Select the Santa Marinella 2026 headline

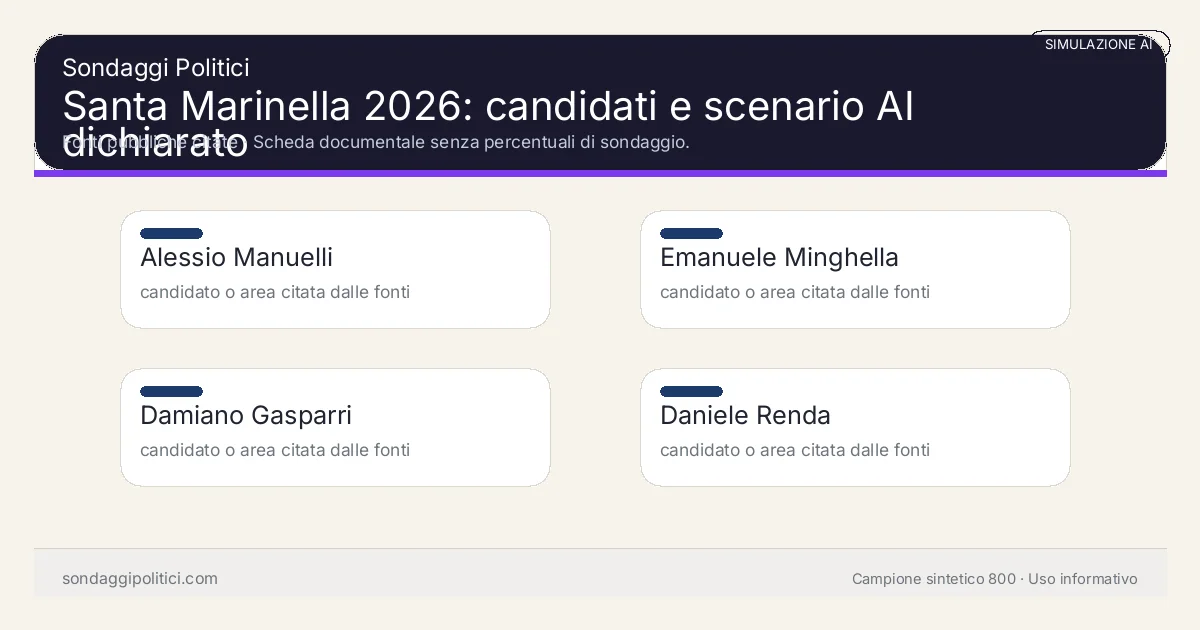coord(488,107)
